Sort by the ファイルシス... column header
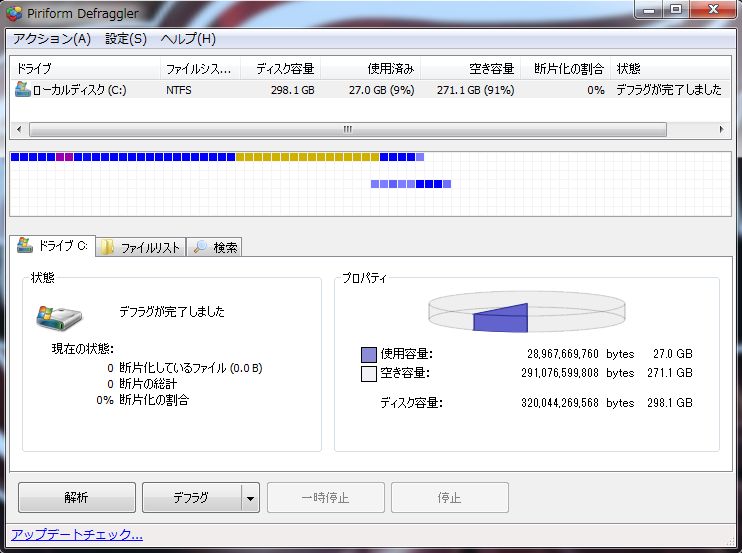 pyautogui.click(x=200, y=69)
